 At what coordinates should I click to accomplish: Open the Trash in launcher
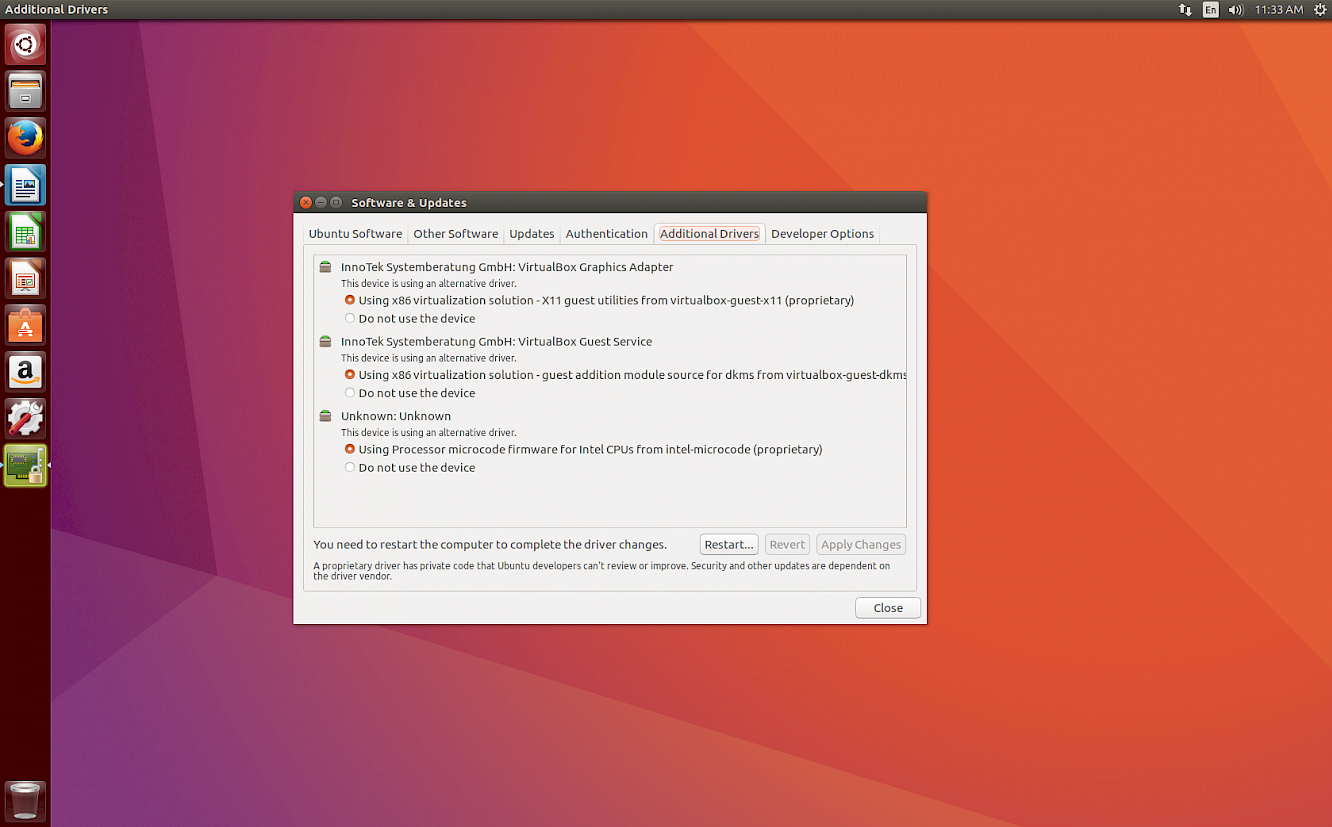click(x=25, y=801)
